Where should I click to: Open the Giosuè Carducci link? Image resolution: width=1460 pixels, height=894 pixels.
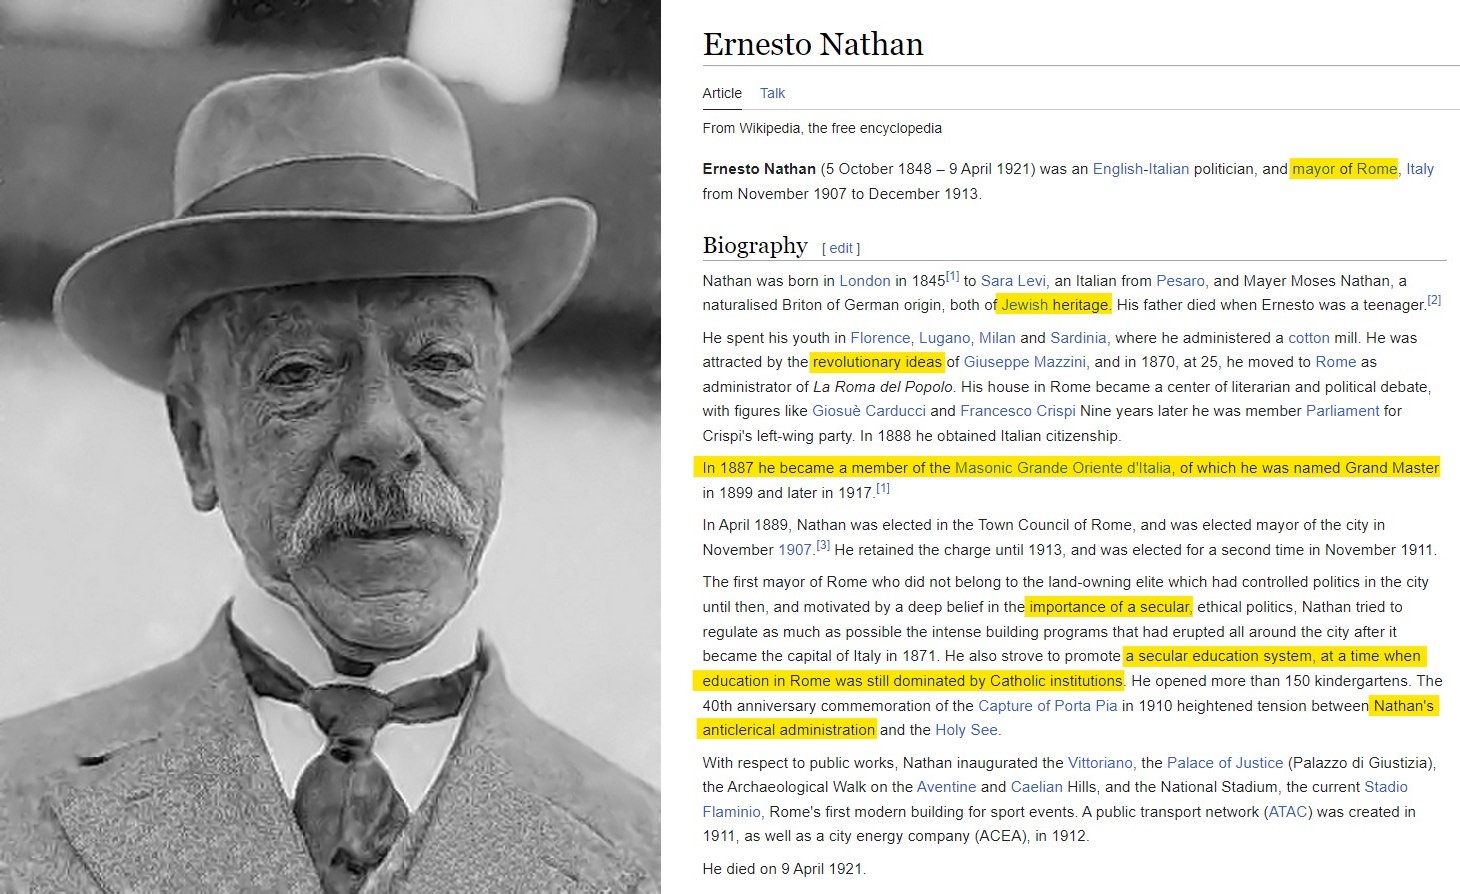(x=869, y=411)
